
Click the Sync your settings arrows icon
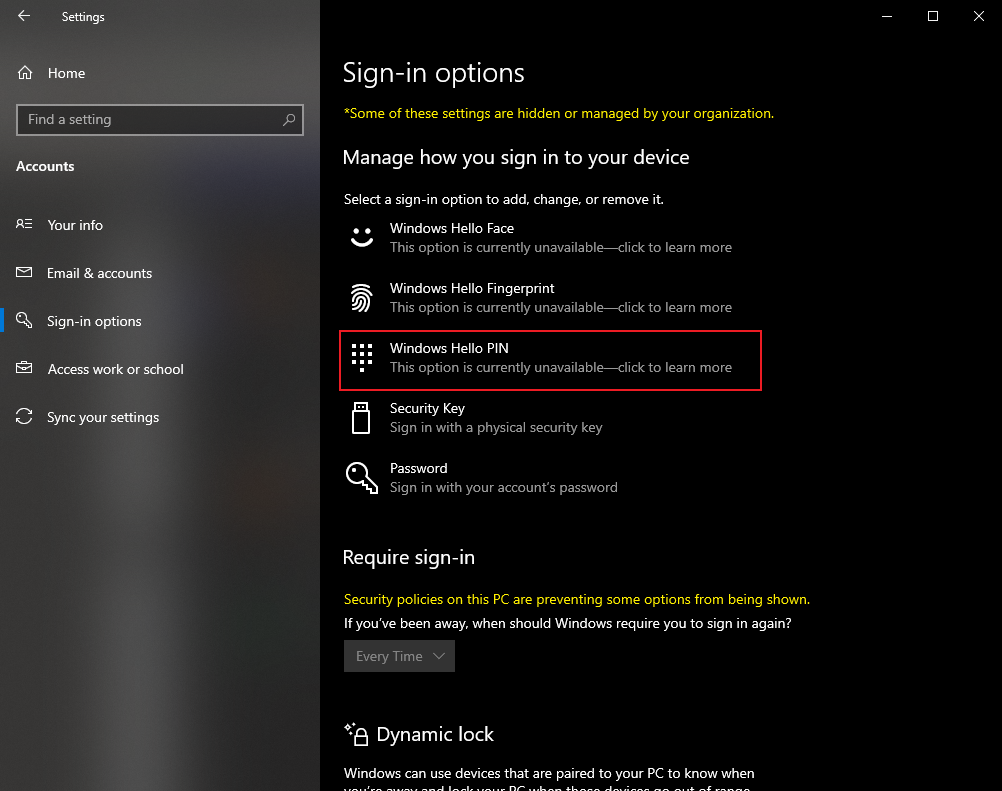24,417
